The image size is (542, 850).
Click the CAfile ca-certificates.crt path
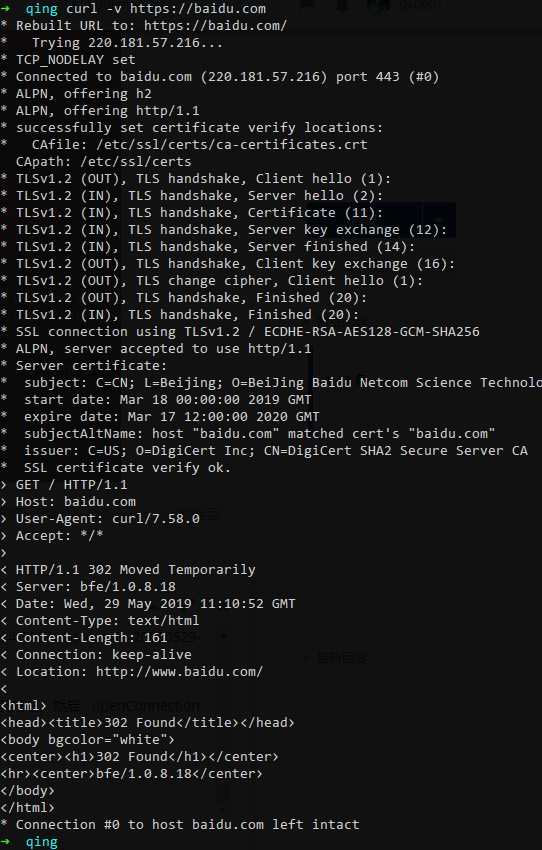pyautogui.click(x=232, y=145)
